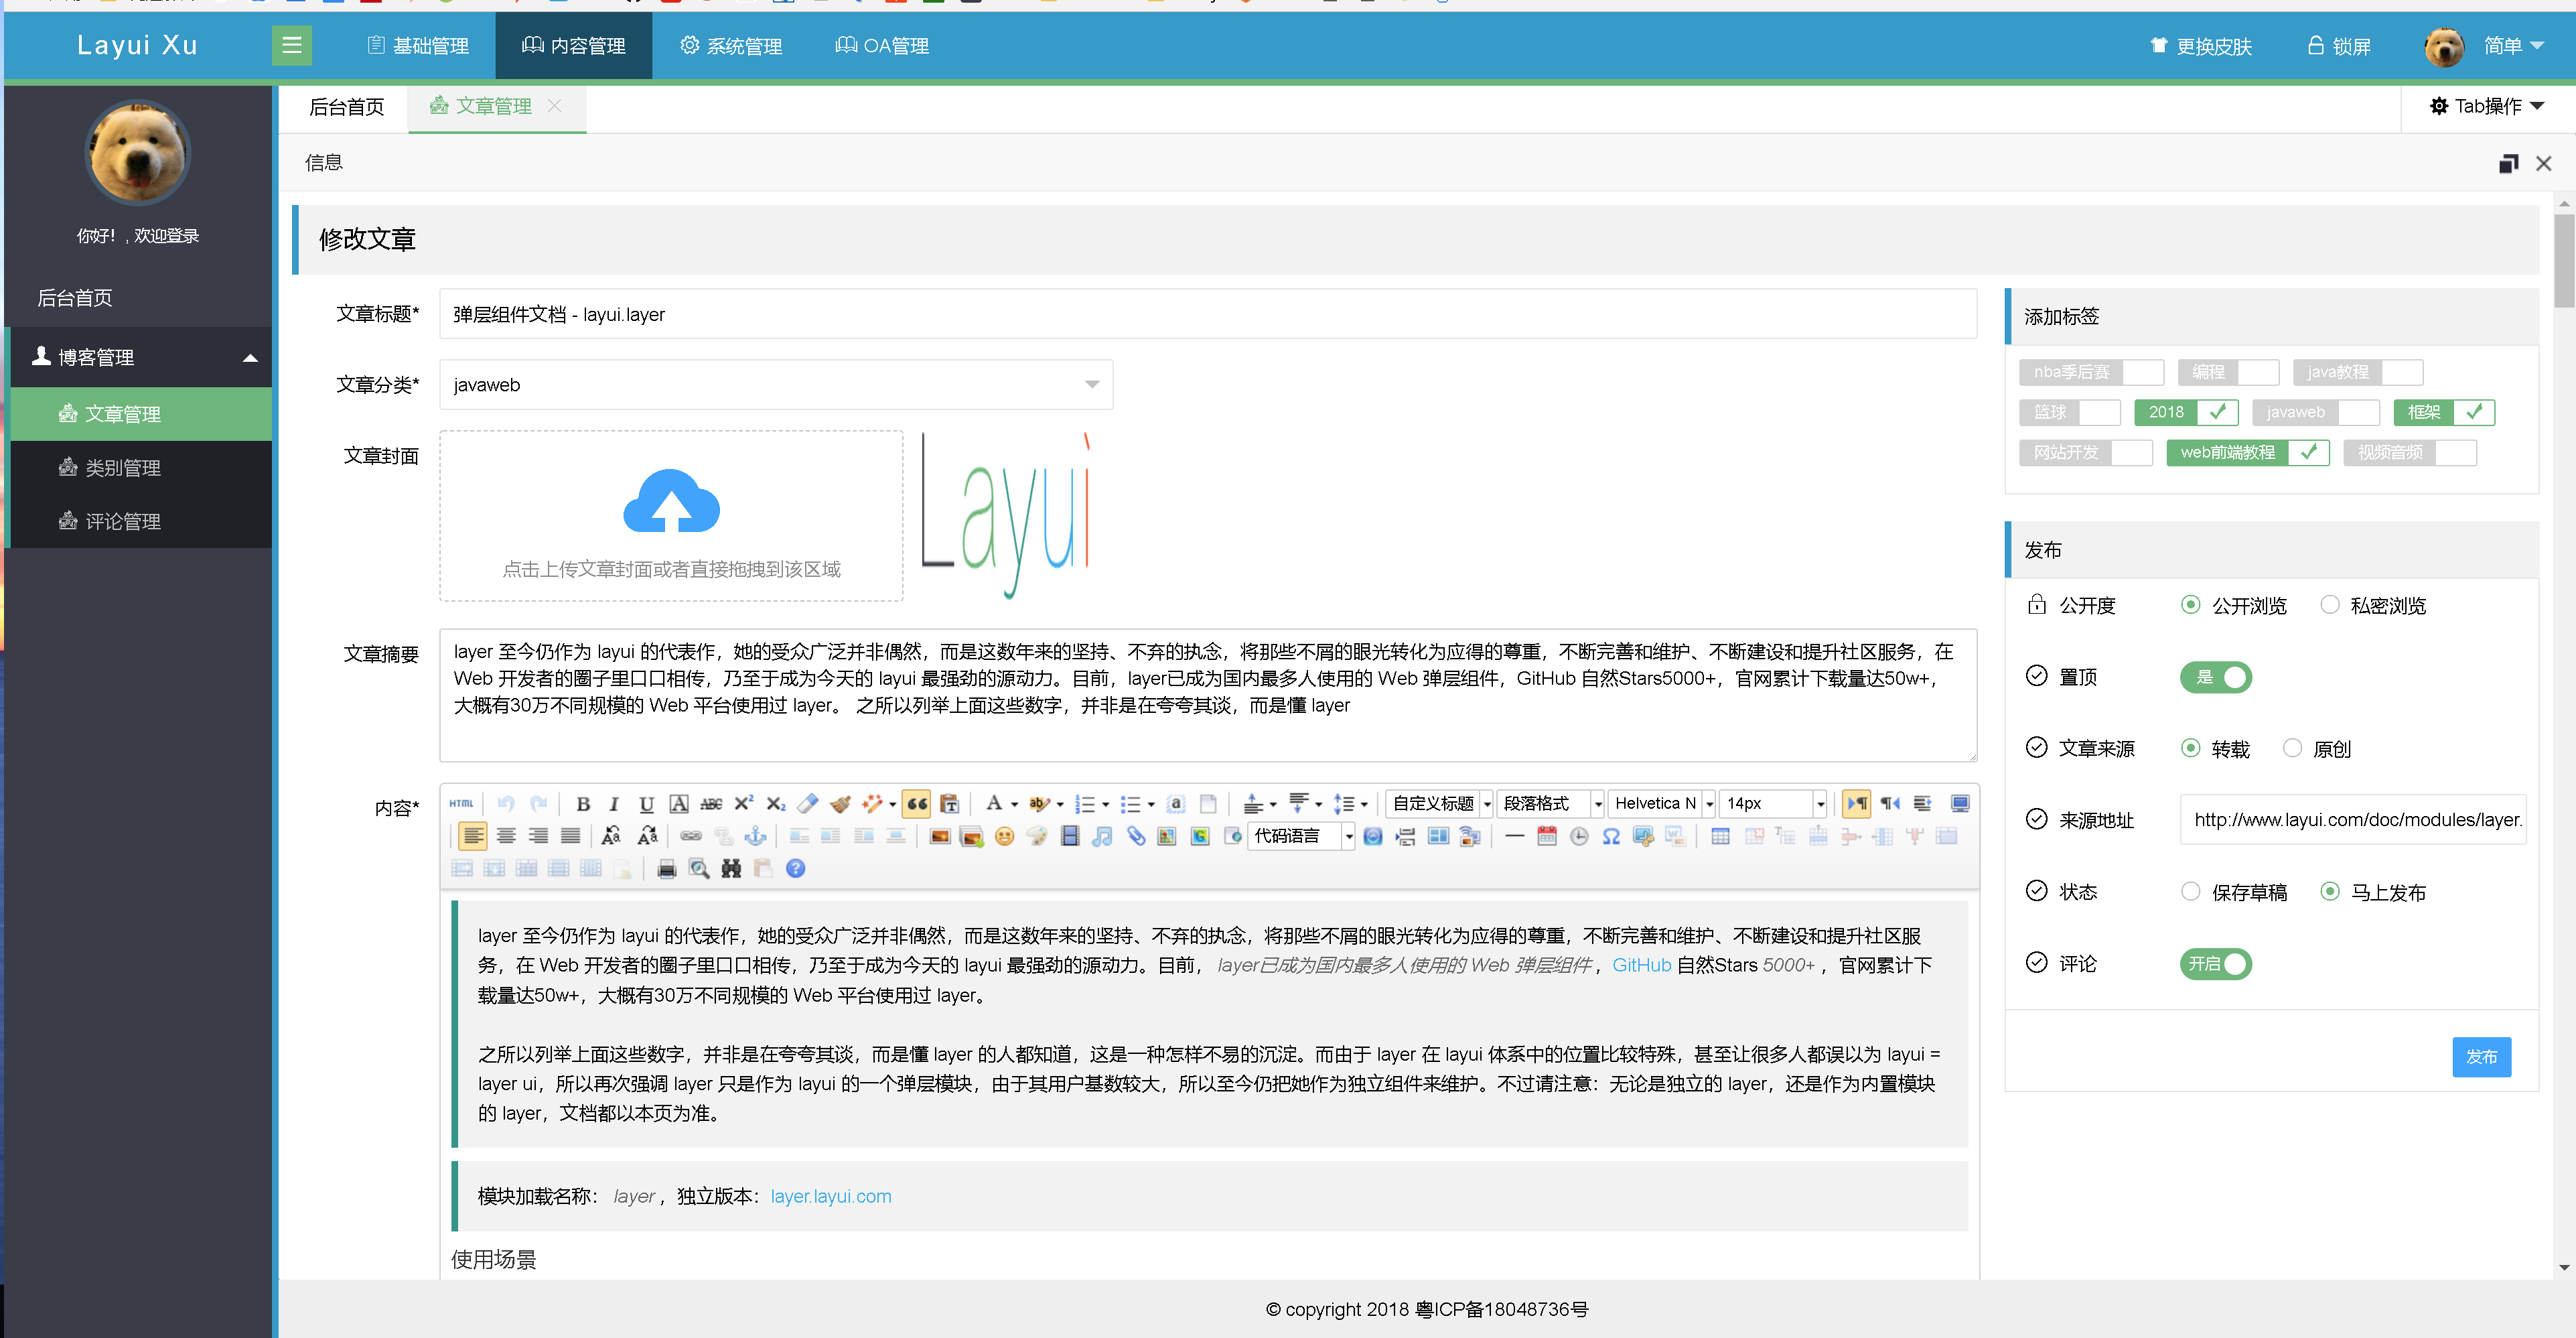Open the 自定义标题 dropdown
This screenshot has height=1338, width=2576.
(1440, 804)
